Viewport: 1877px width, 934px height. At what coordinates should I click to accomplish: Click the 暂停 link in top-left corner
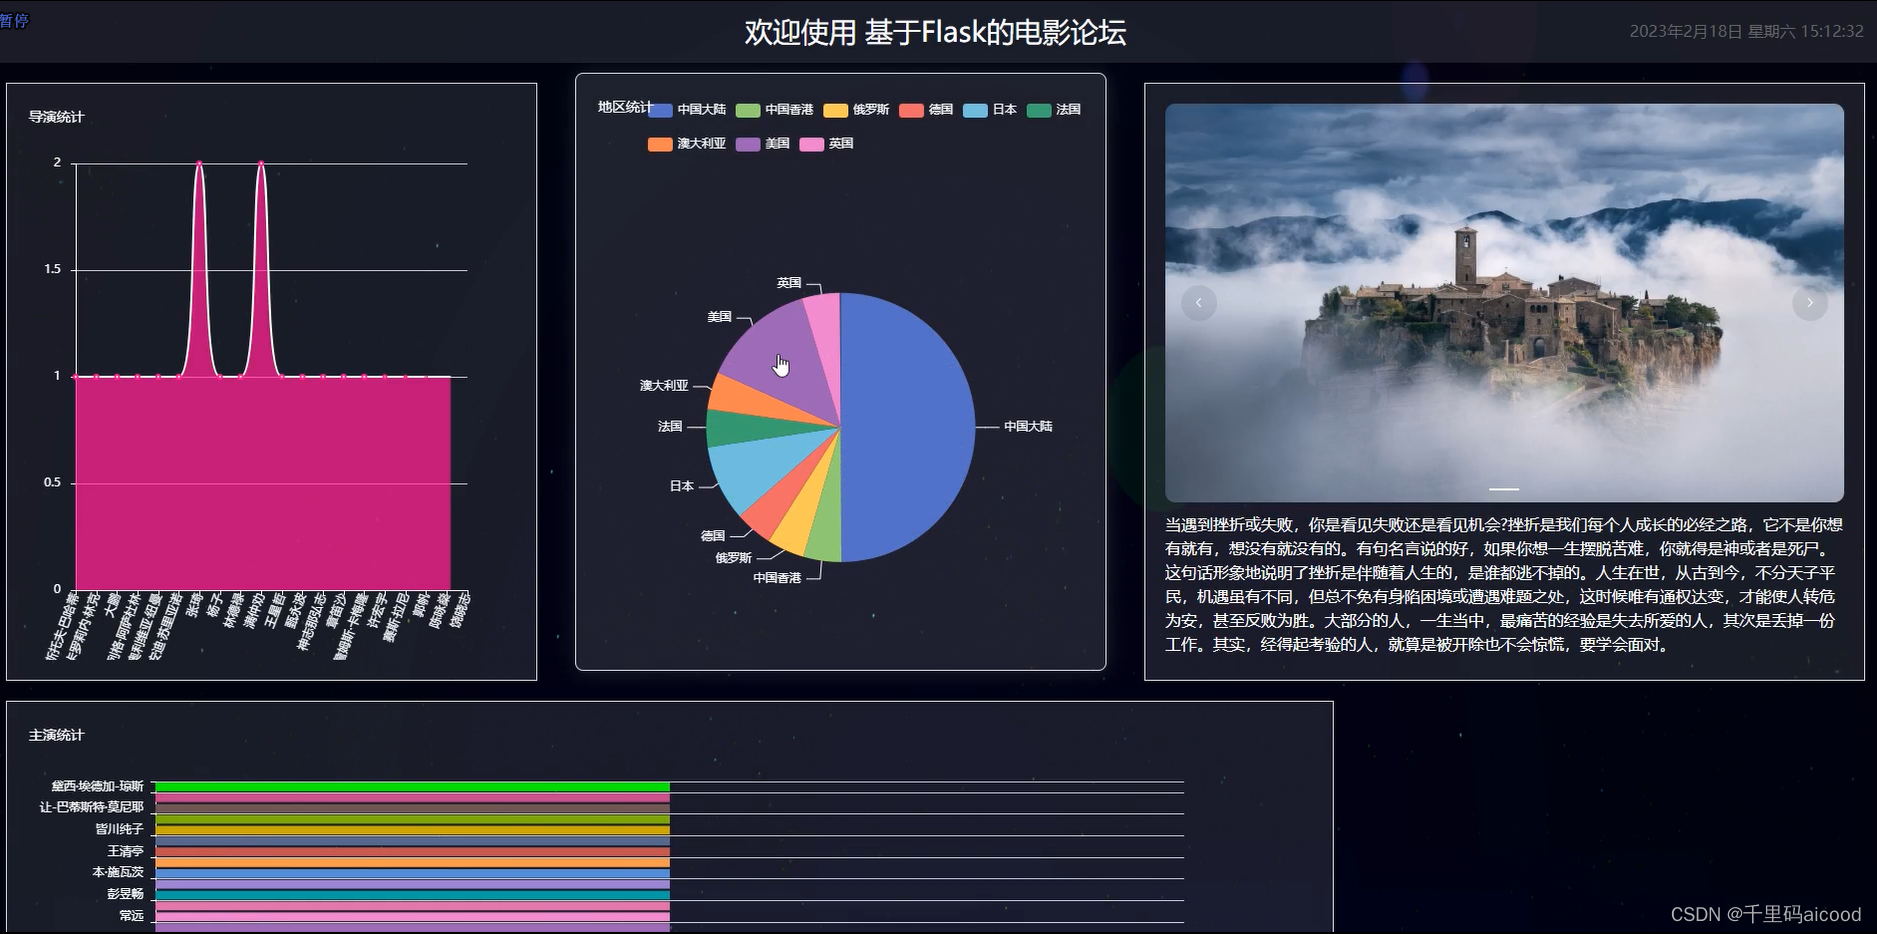(14, 21)
